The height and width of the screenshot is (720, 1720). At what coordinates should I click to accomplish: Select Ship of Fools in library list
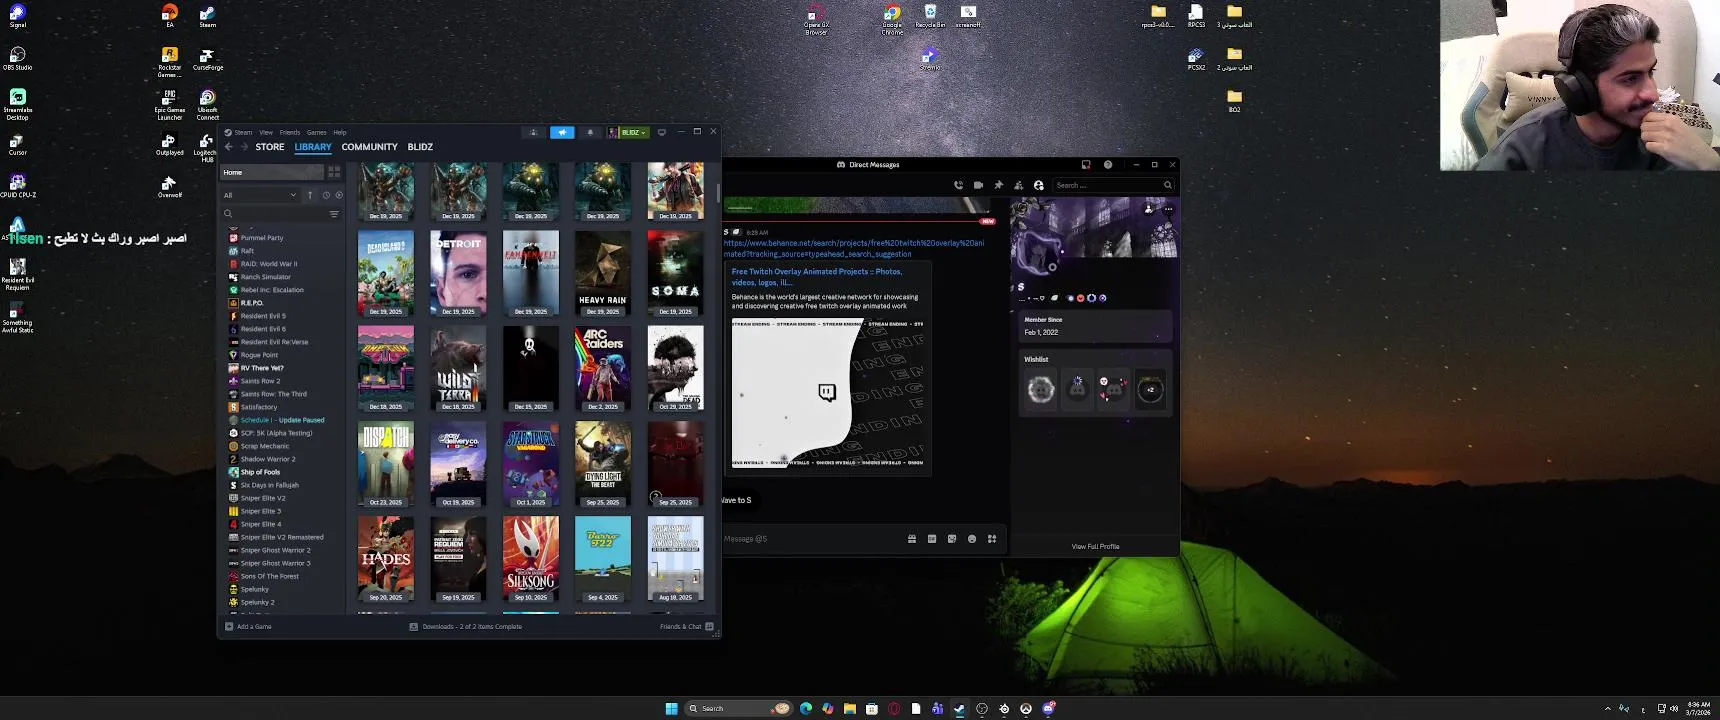click(x=260, y=472)
